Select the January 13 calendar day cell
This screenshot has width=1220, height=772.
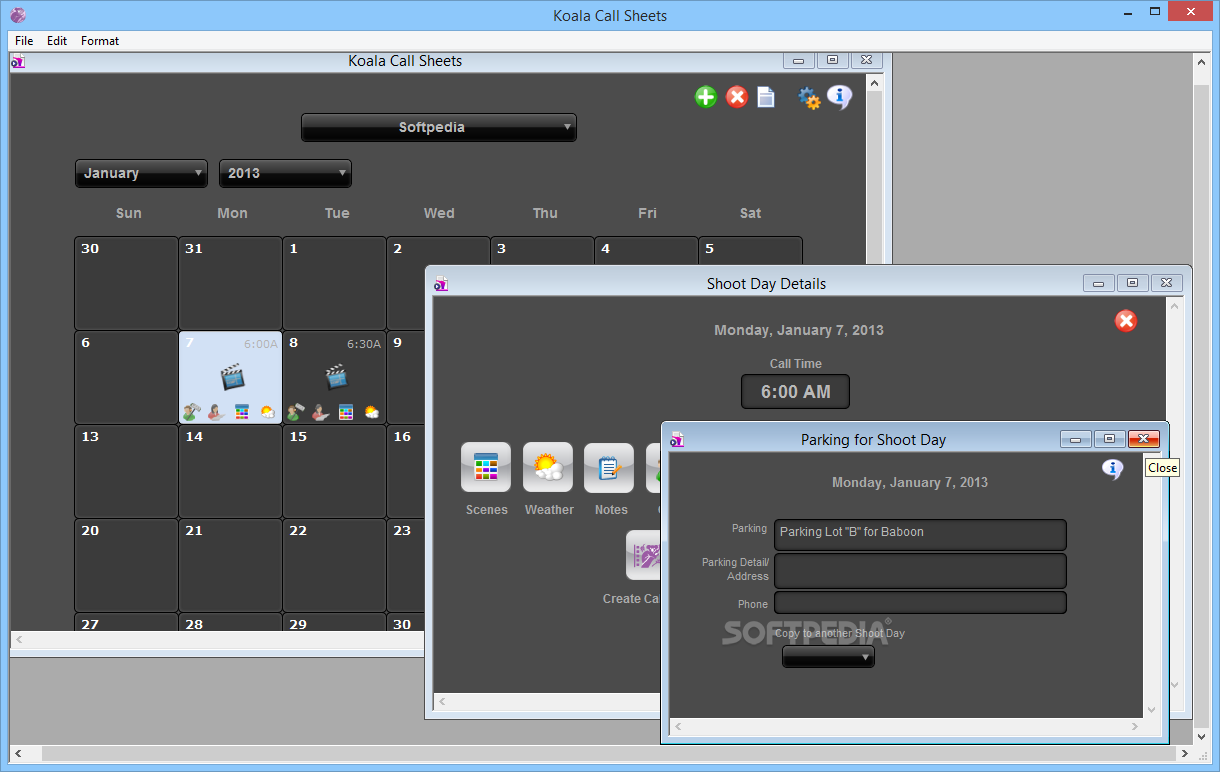126,471
